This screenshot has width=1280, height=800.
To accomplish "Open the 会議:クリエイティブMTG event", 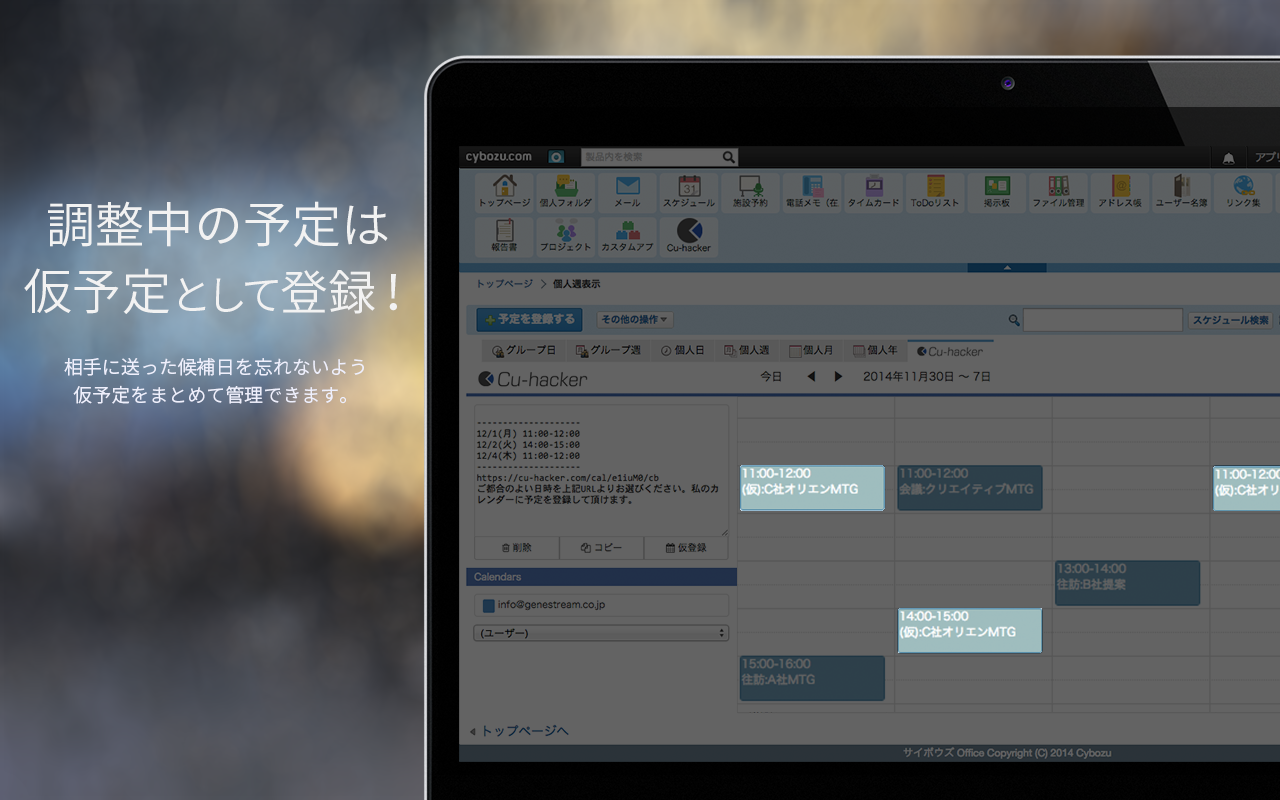I will pyautogui.click(x=969, y=488).
